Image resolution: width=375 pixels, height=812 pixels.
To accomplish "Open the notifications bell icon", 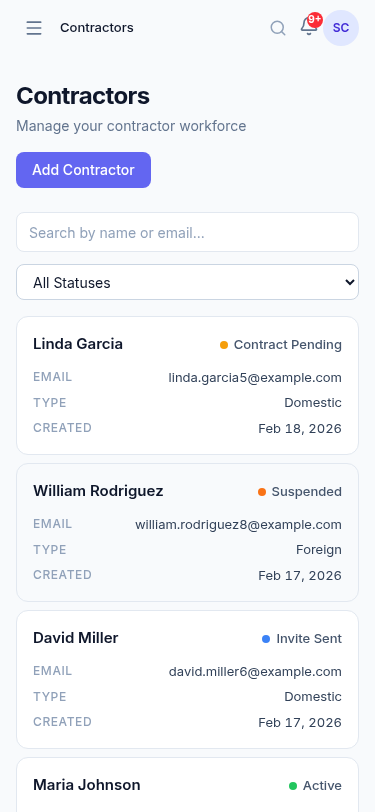I will click(x=309, y=27).
